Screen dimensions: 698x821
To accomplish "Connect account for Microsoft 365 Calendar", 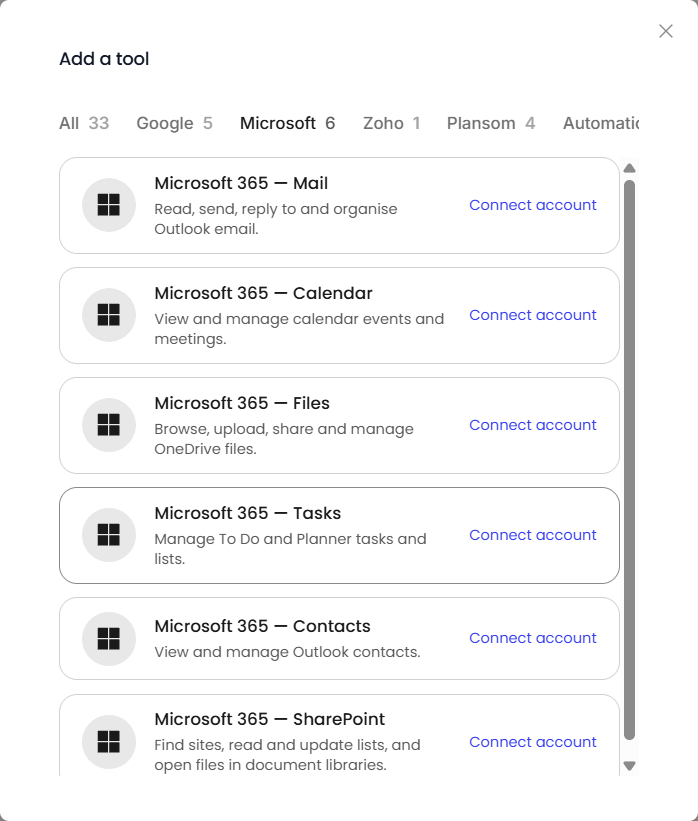I will tap(533, 315).
